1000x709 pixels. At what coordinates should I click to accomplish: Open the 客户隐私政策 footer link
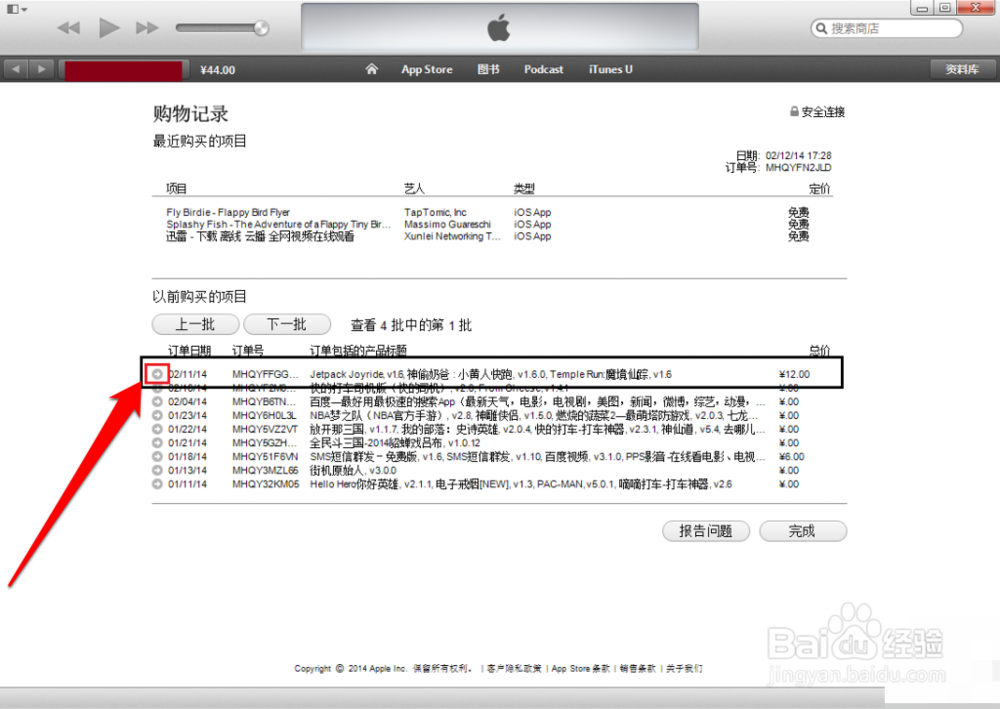tap(514, 669)
